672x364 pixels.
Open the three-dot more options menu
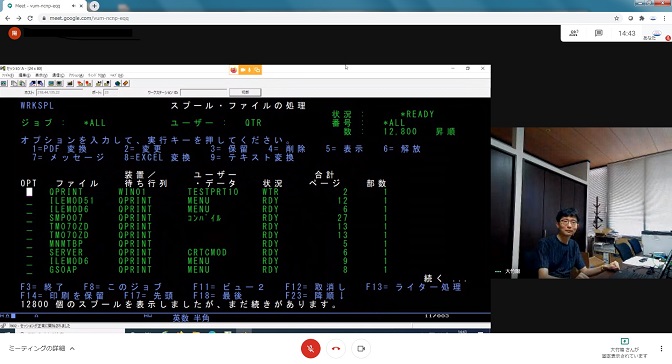coord(661,349)
